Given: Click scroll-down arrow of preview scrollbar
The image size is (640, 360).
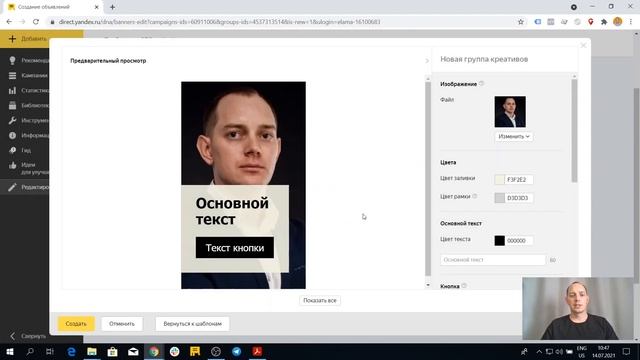Looking at the screenshot, I should tap(428, 285).
